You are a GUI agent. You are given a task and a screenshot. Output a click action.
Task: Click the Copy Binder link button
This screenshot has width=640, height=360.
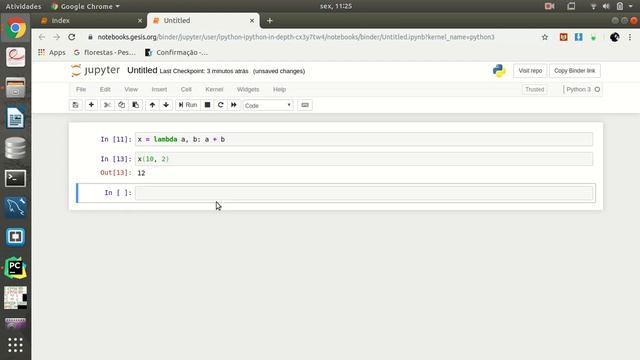[x=574, y=71]
